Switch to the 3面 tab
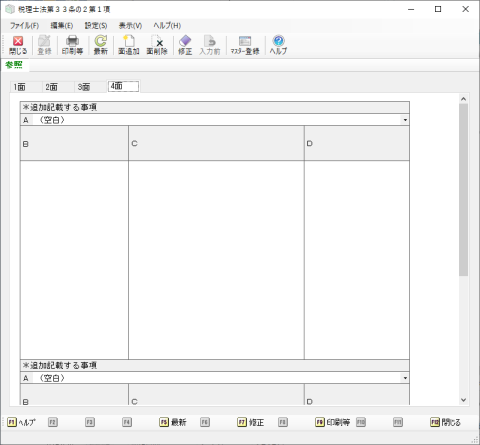The height and width of the screenshot is (445, 480). (84, 87)
